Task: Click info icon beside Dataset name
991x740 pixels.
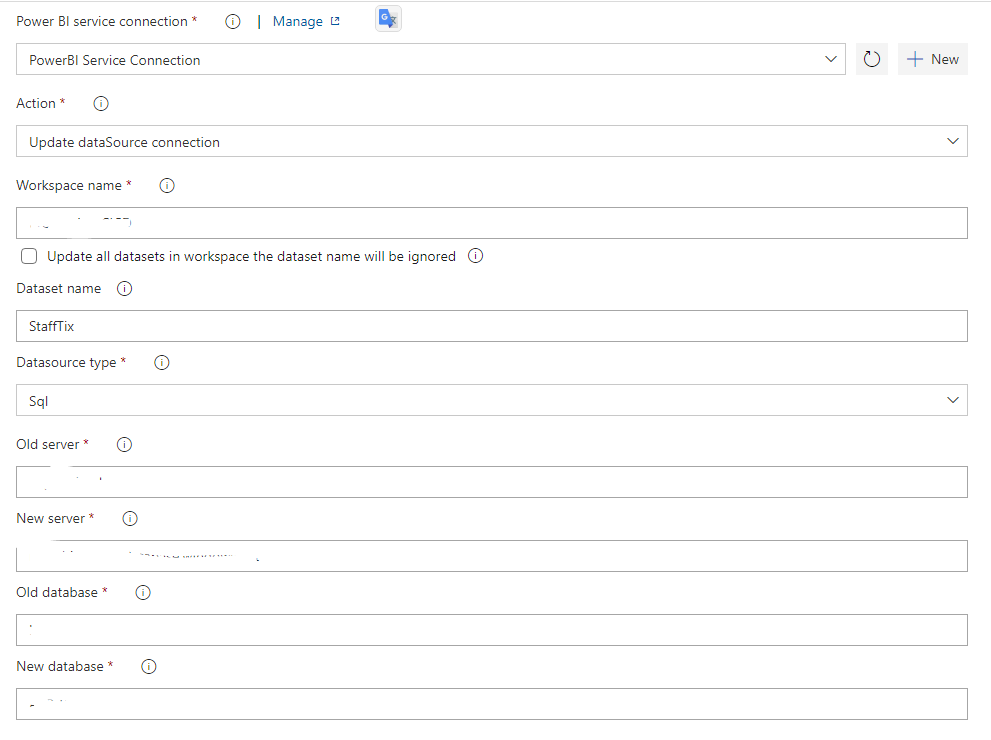Action: (125, 289)
